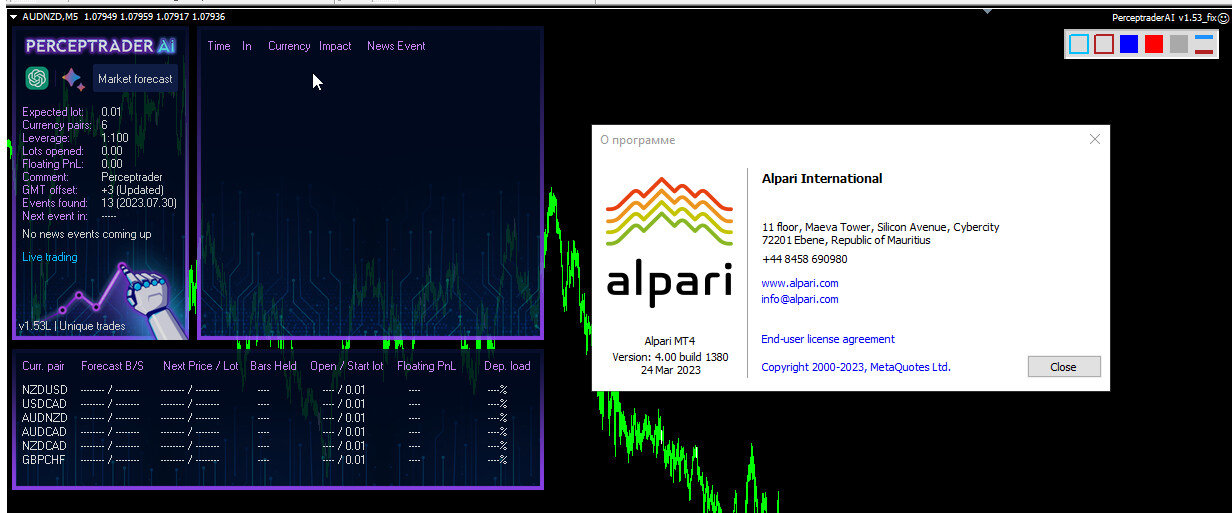Click the Bars Held column header

(x=273, y=366)
